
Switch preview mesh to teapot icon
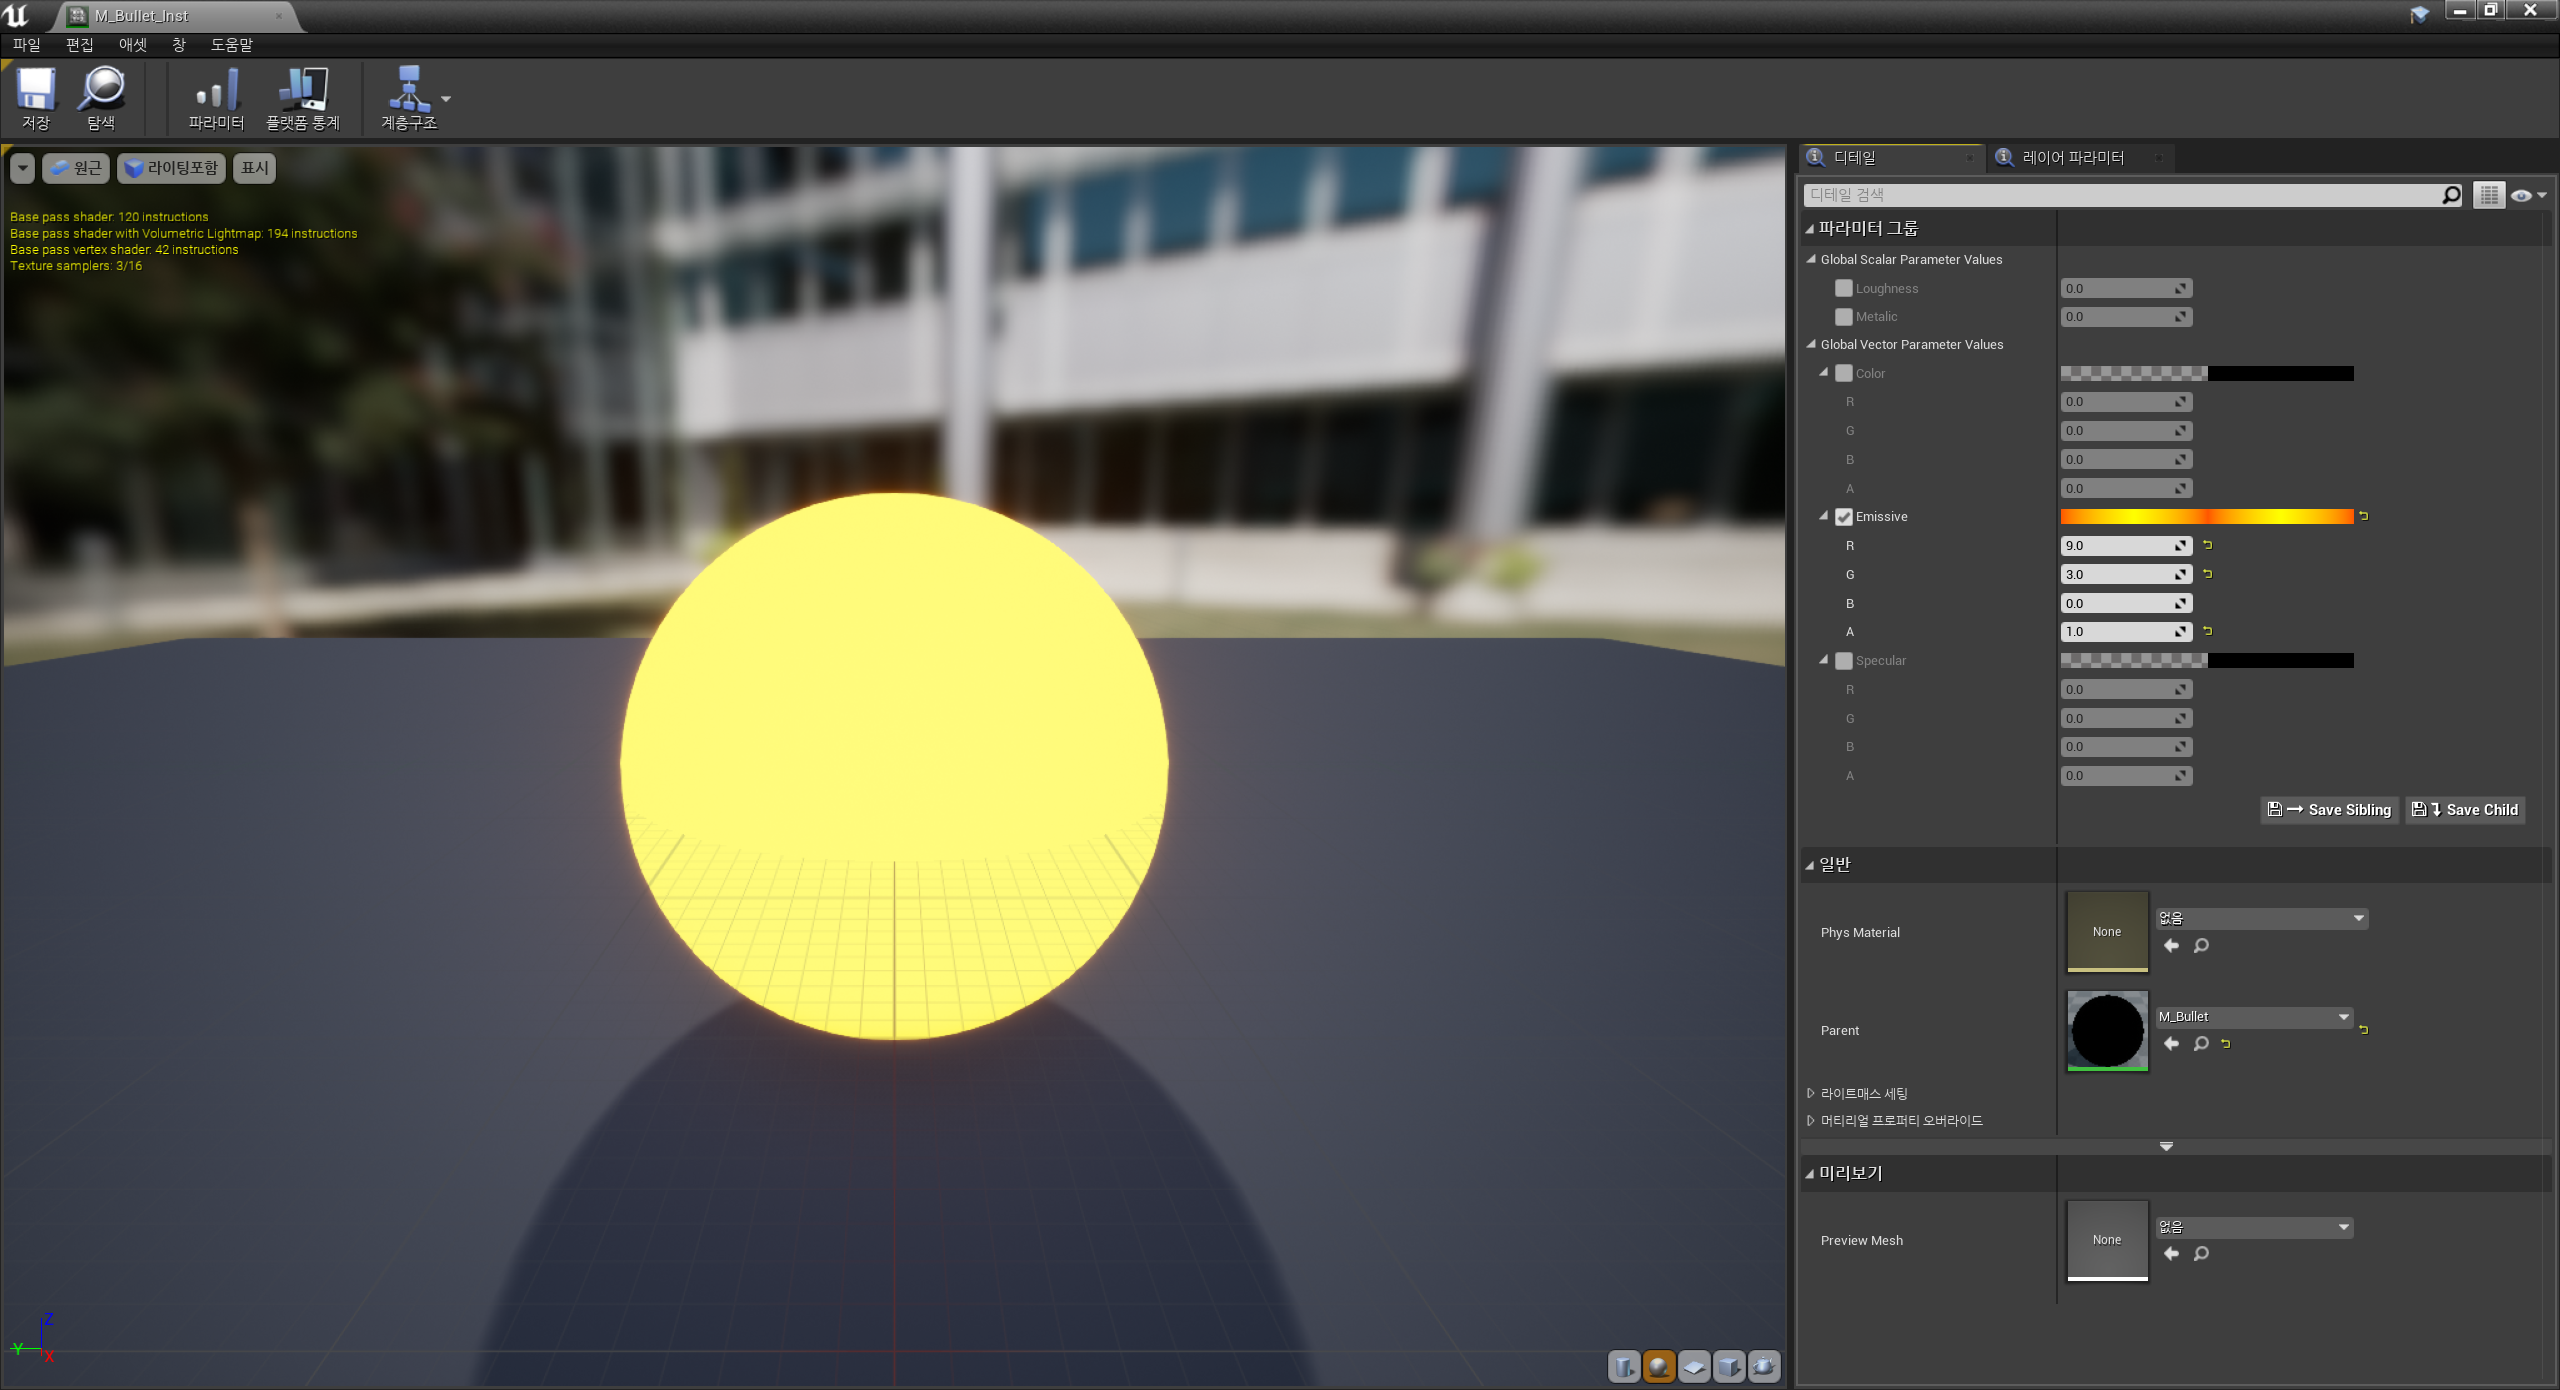[x=1764, y=1366]
